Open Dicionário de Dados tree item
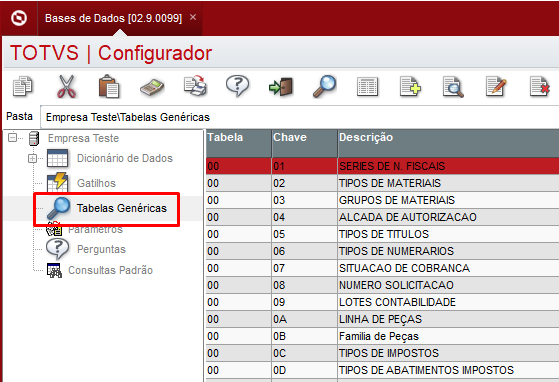The height and width of the screenshot is (382, 559). click(x=125, y=158)
